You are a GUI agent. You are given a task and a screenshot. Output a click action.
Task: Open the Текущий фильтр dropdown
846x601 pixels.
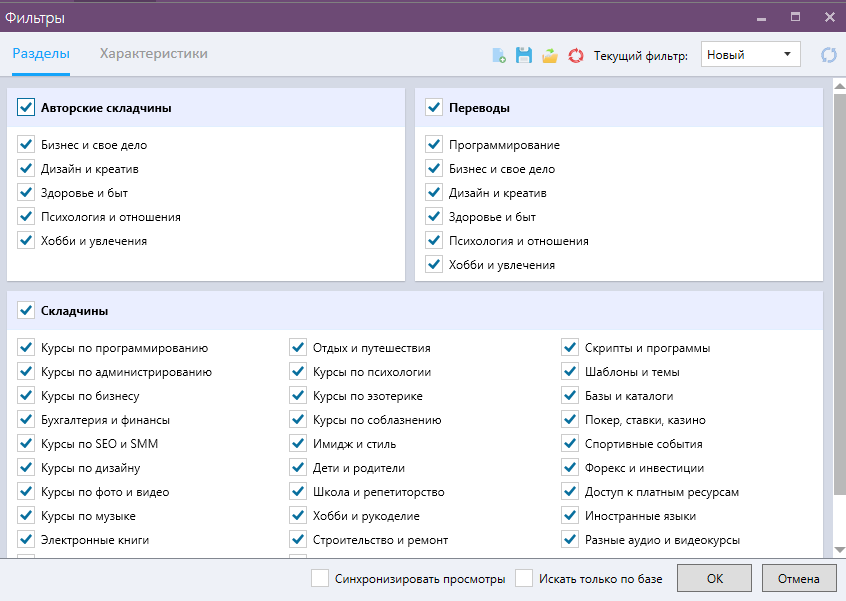tap(751, 55)
